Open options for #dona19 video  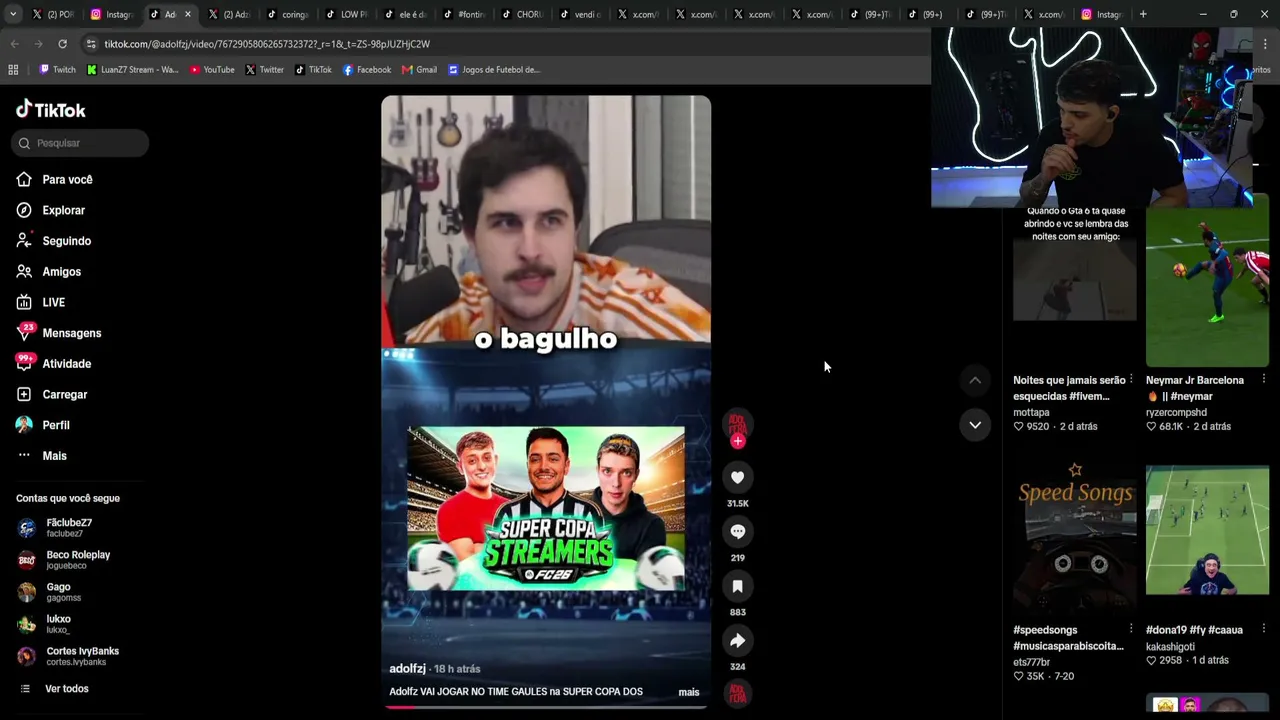(x=1264, y=630)
